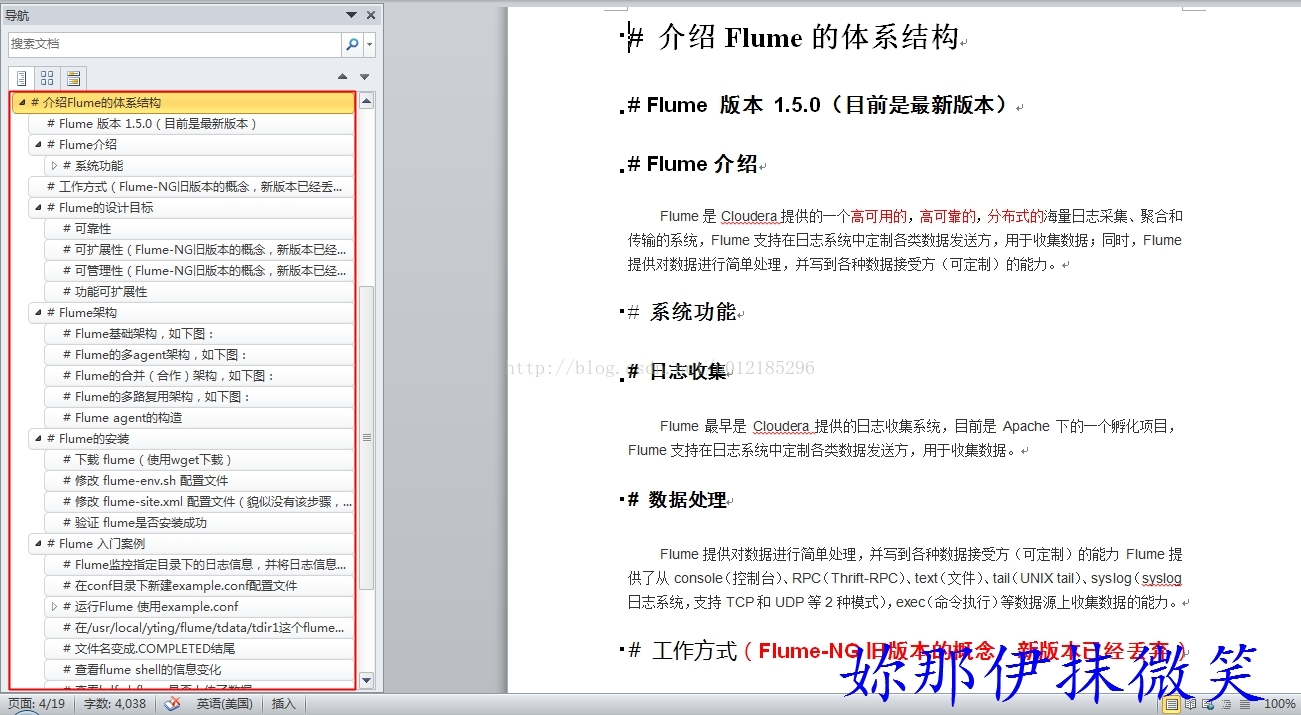Image resolution: width=1301 pixels, height=715 pixels.
Task: Click the 100% zoom level button
Action: (x=1280, y=704)
